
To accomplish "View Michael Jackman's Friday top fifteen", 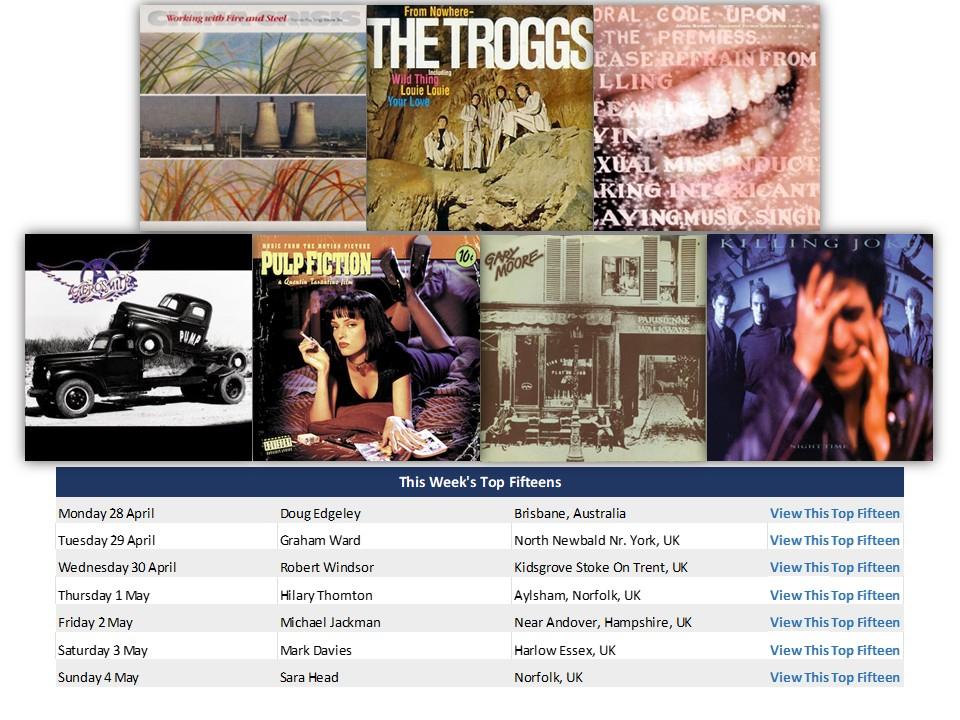I will (834, 622).
